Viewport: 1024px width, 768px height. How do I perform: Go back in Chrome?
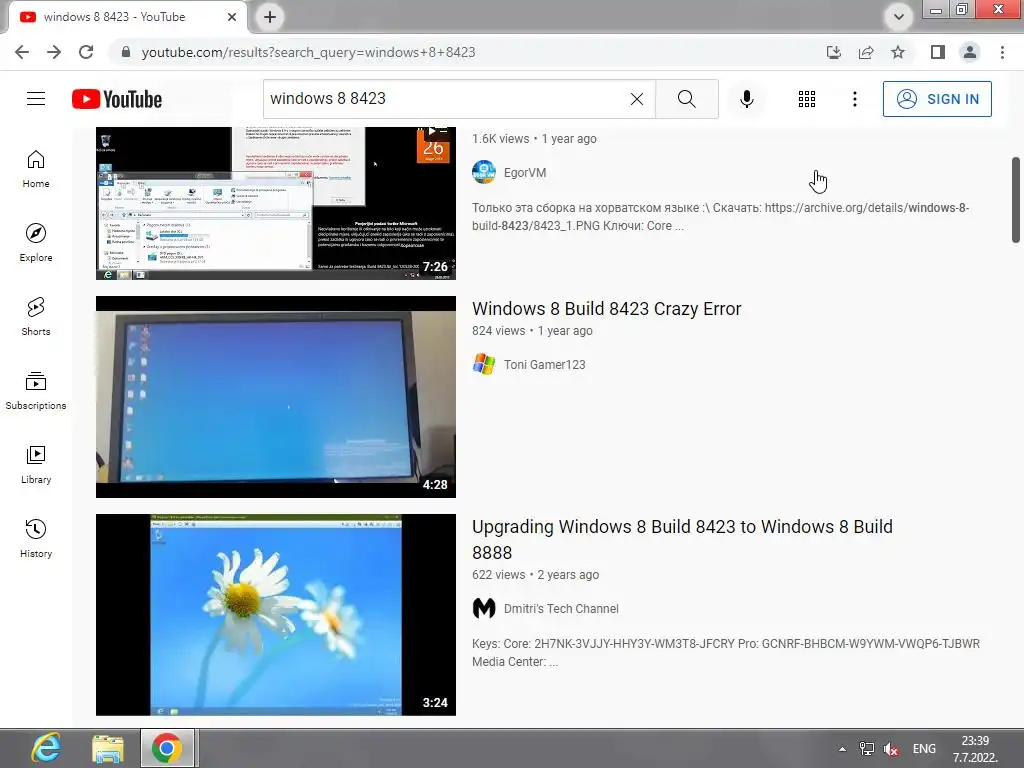pos(22,52)
